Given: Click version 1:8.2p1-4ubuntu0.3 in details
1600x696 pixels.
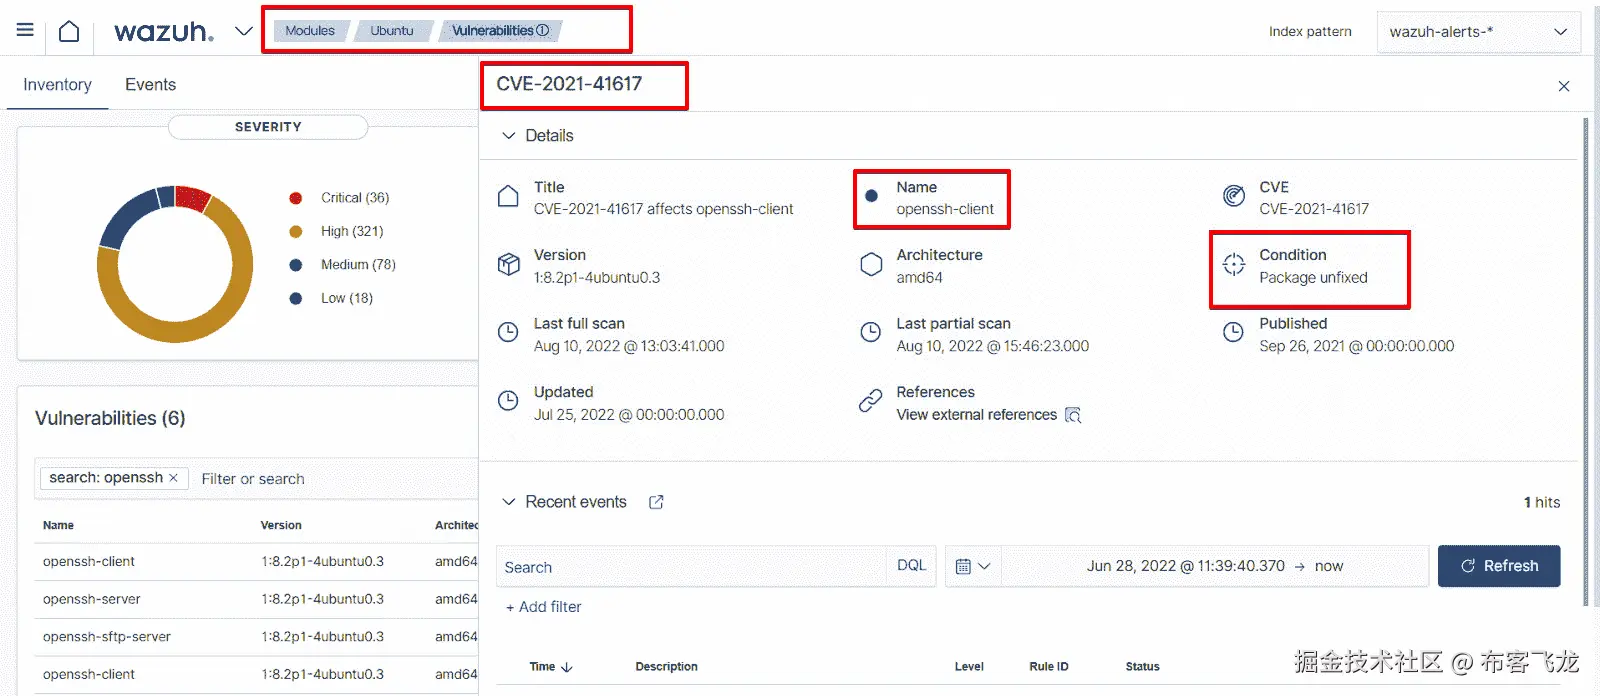Looking at the screenshot, I should [x=597, y=278].
